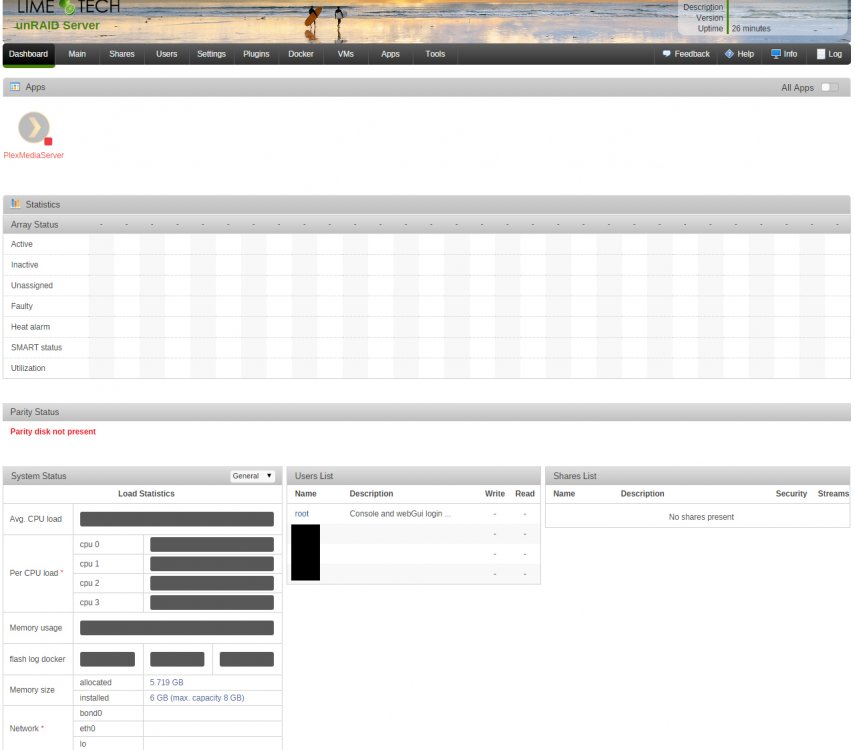Click the 'Parity disk not present' message
855x750 pixels.
[53, 431]
